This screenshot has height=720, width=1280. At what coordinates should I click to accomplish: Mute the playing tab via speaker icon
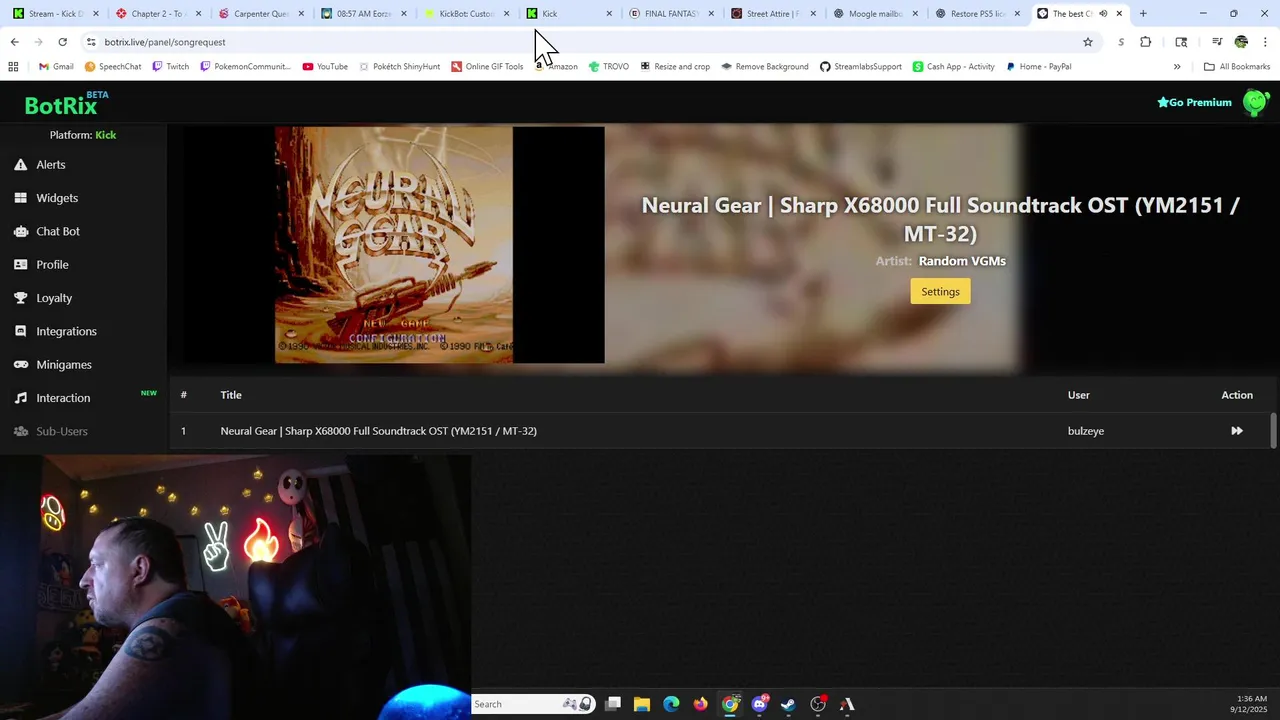coord(1103,14)
